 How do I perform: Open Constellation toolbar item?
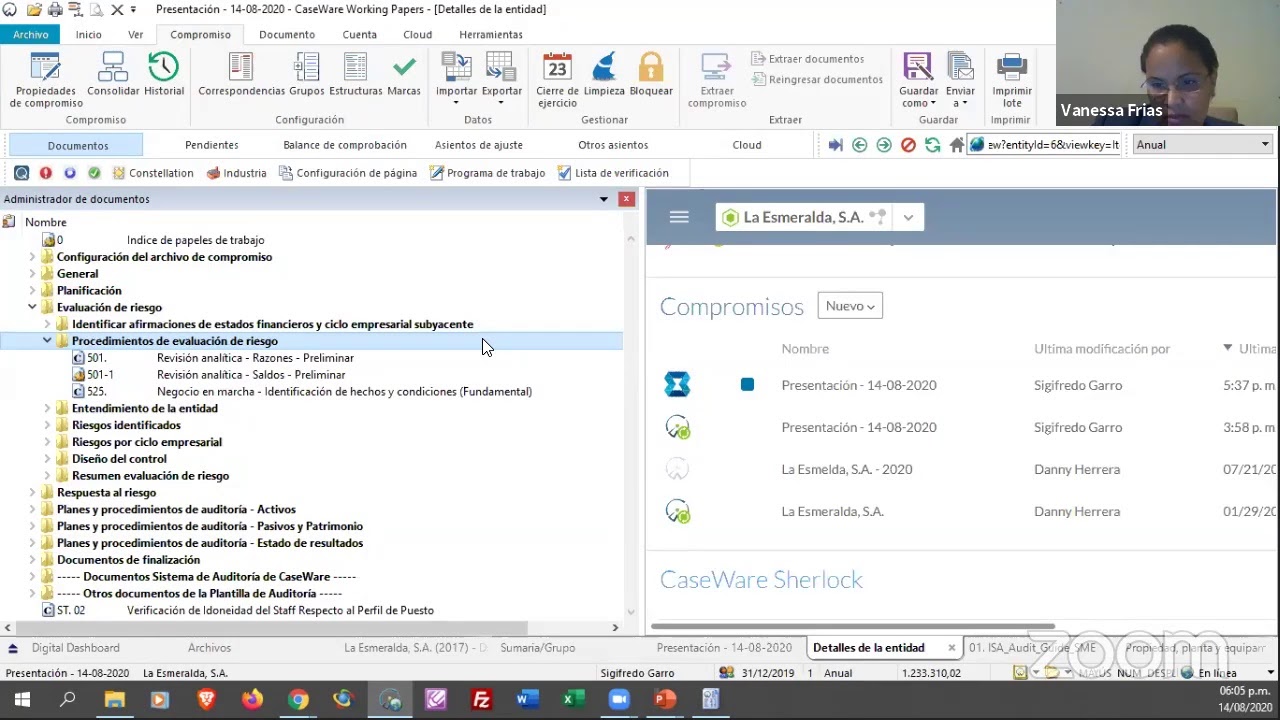pyautogui.click(x=152, y=173)
